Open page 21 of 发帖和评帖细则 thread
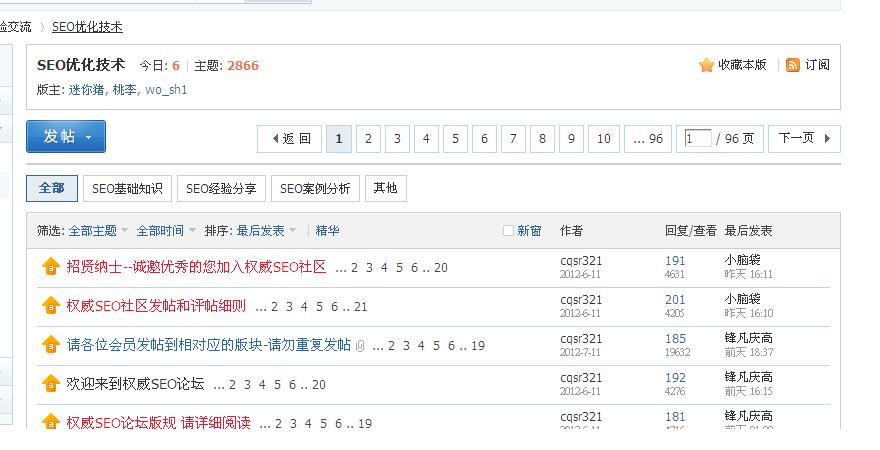 (360, 307)
